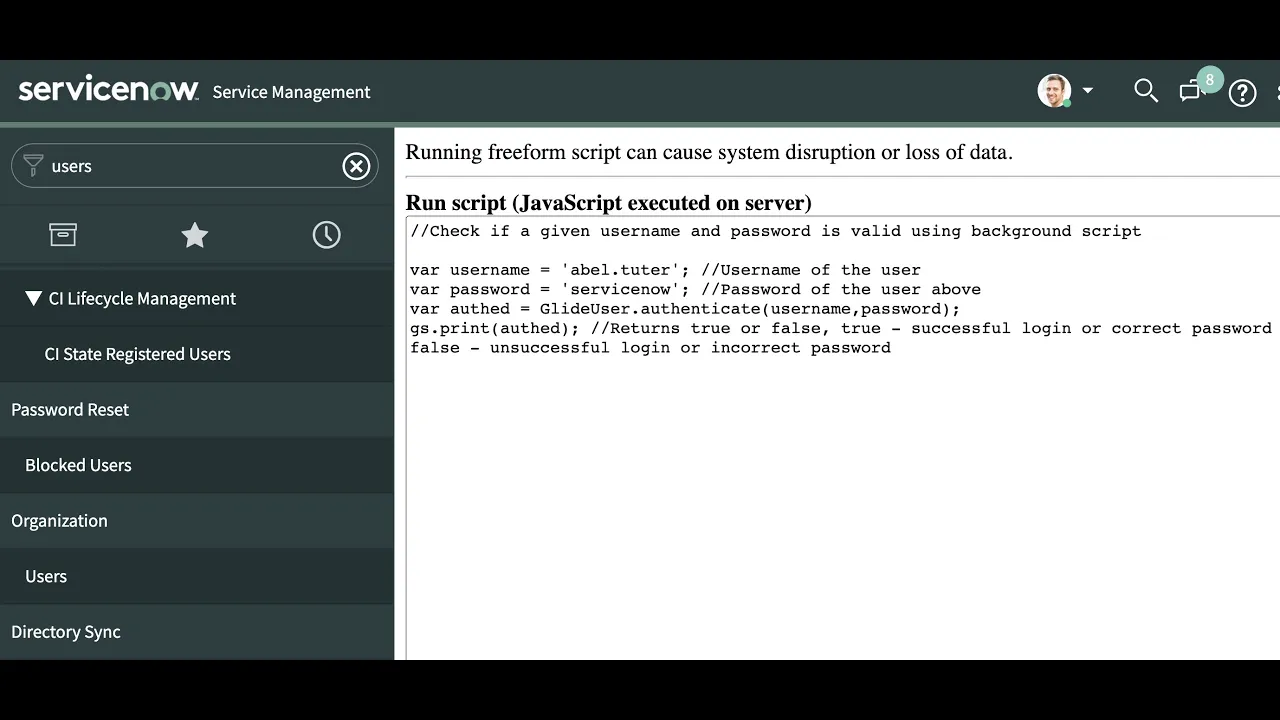Expand the user menu dropdown arrow

click(1088, 90)
